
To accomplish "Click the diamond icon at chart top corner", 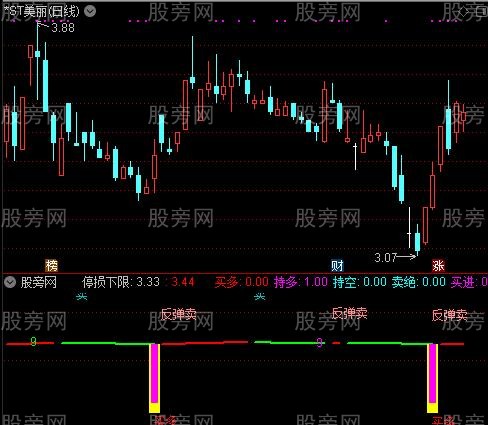I will tap(464, 12).
